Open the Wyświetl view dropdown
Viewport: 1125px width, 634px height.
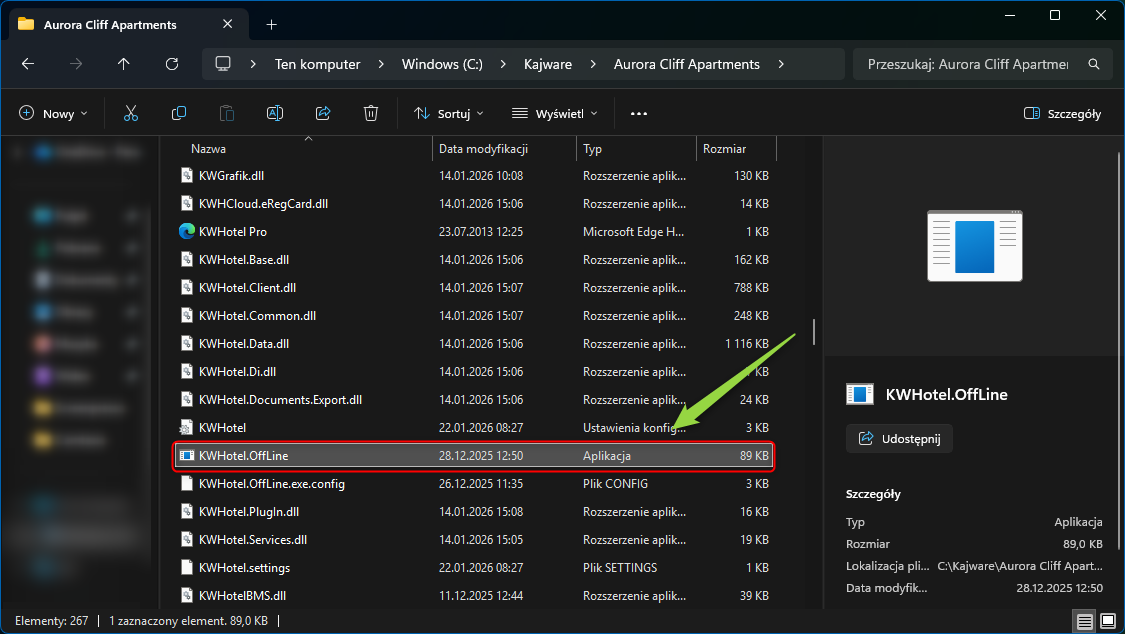pos(555,114)
